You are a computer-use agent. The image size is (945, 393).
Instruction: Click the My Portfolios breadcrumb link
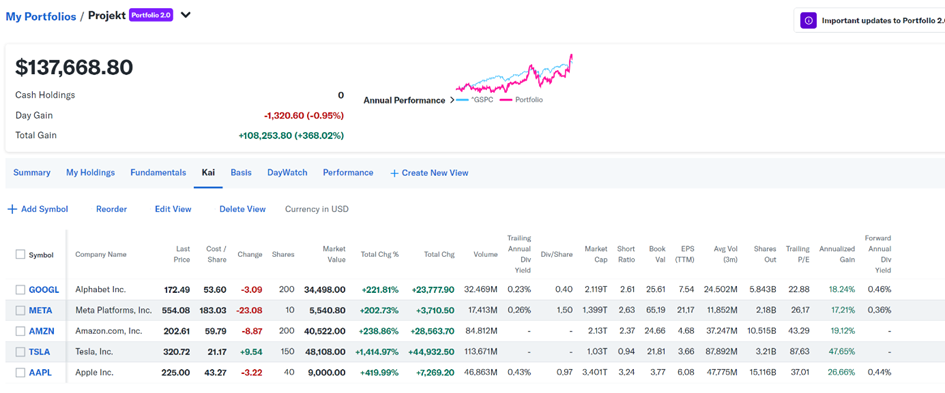[41, 16]
